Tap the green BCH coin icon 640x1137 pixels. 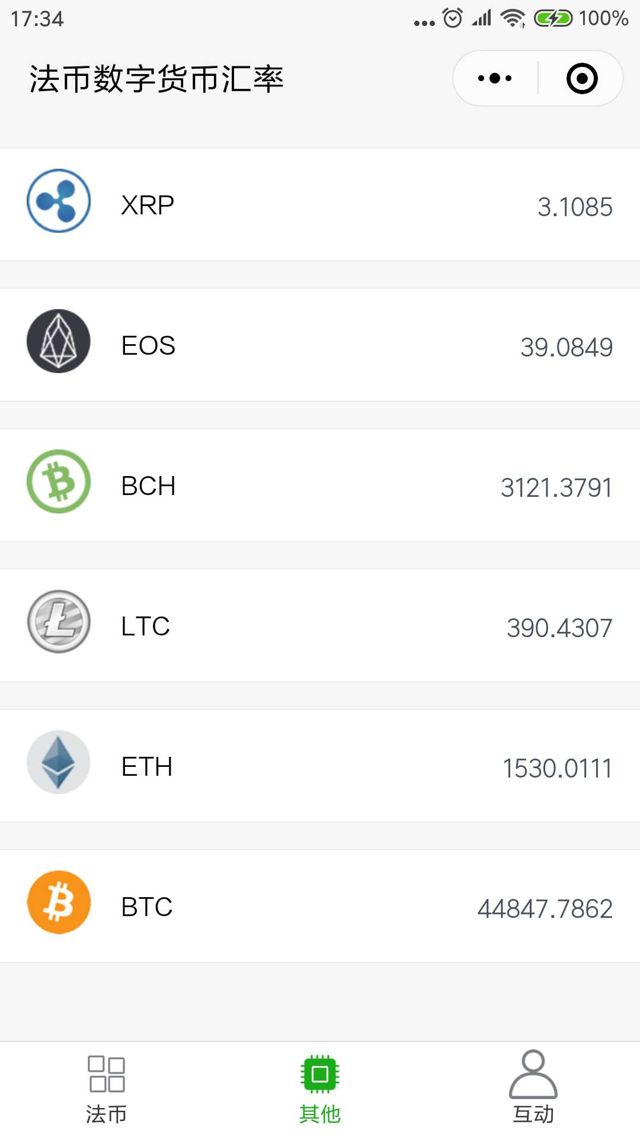pyautogui.click(x=58, y=482)
